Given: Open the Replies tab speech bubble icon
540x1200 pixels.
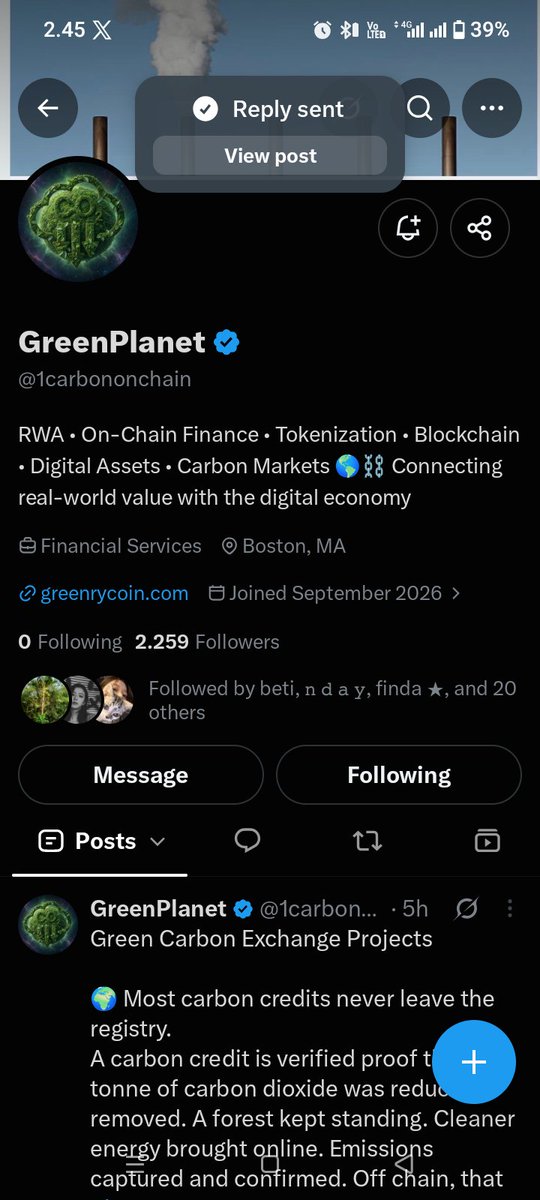Looking at the screenshot, I should (247, 841).
